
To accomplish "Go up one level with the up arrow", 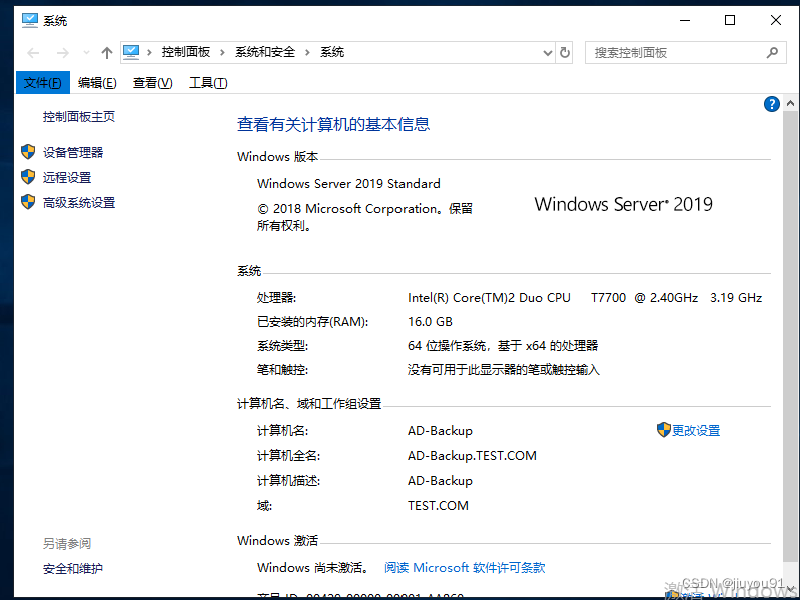I will click(107, 53).
